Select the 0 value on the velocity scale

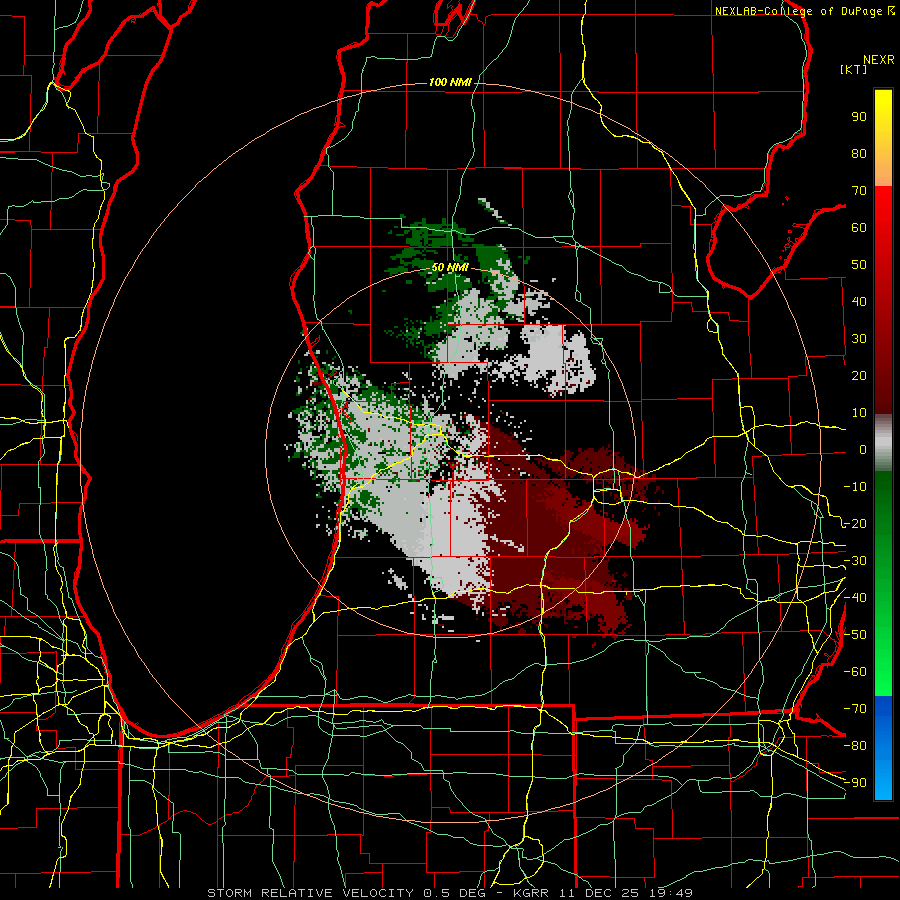(x=863, y=450)
